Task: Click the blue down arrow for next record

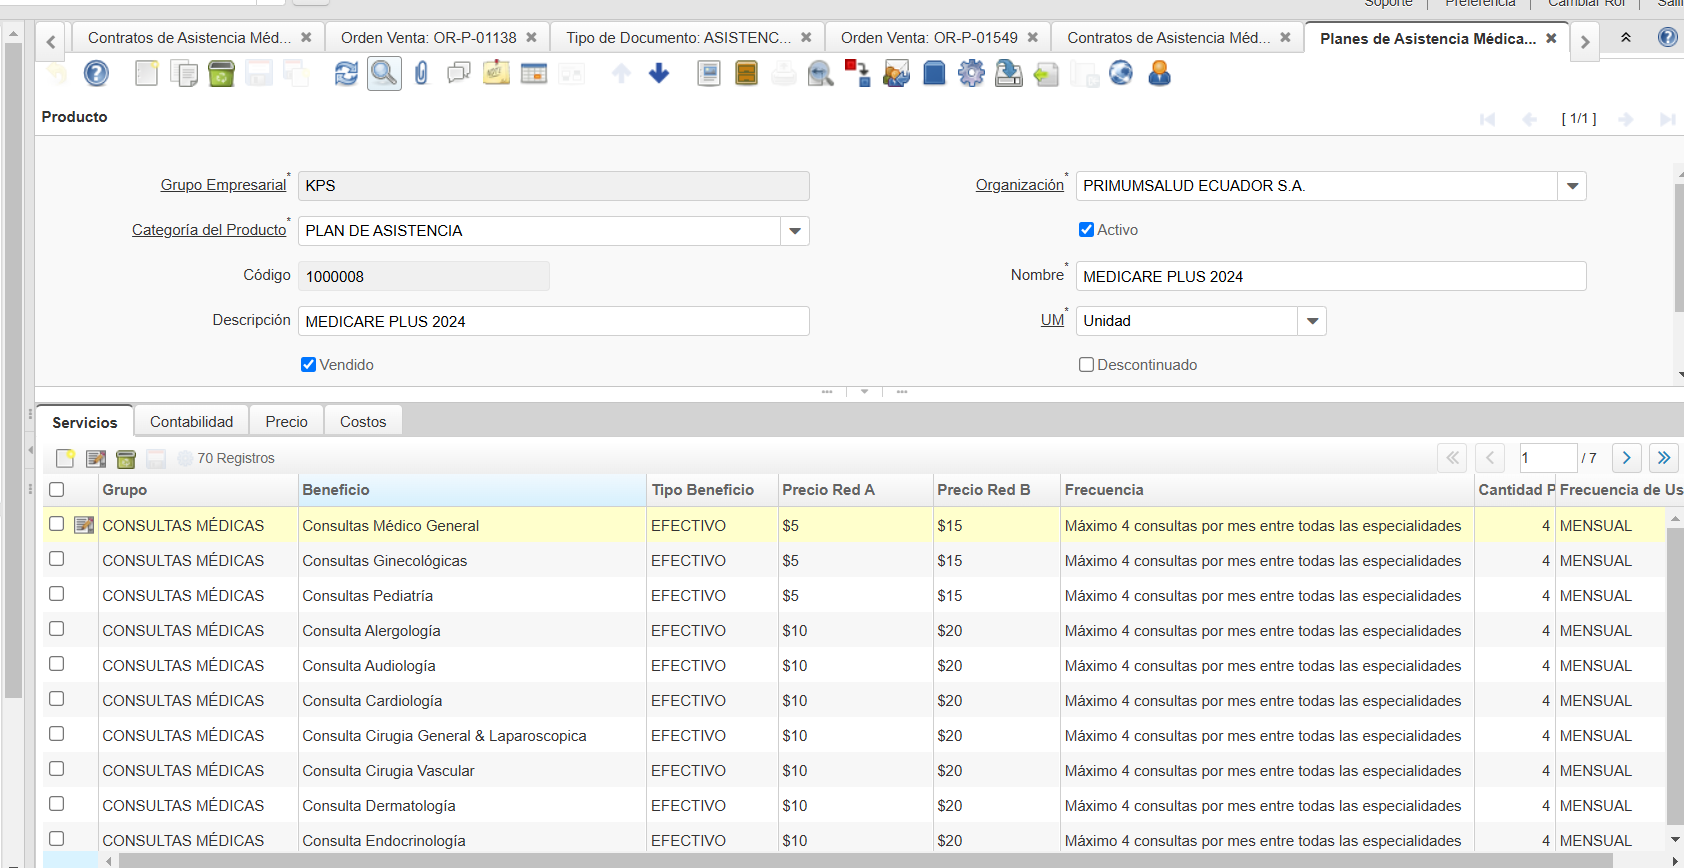Action: pyautogui.click(x=659, y=73)
